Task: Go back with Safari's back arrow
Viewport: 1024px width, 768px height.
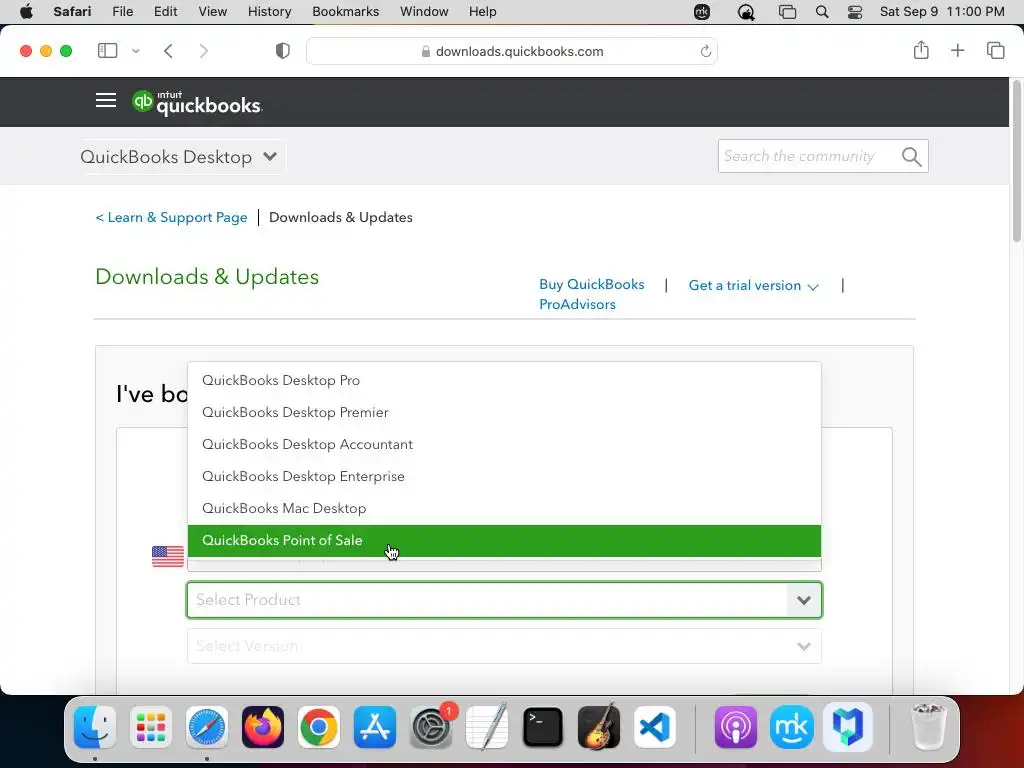Action: click(x=168, y=51)
